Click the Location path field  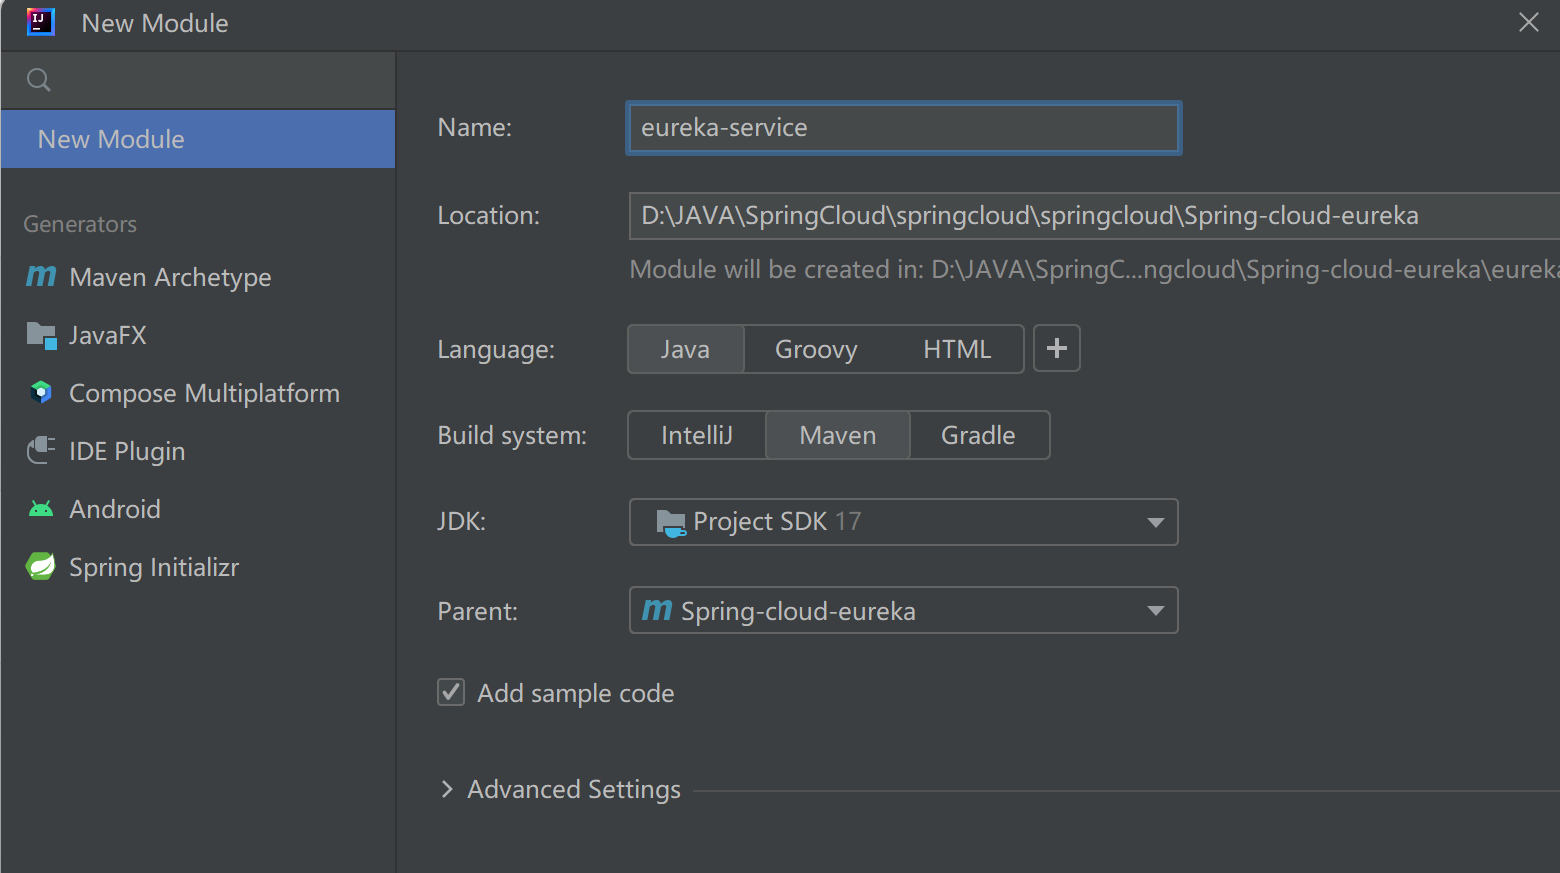tap(1094, 216)
